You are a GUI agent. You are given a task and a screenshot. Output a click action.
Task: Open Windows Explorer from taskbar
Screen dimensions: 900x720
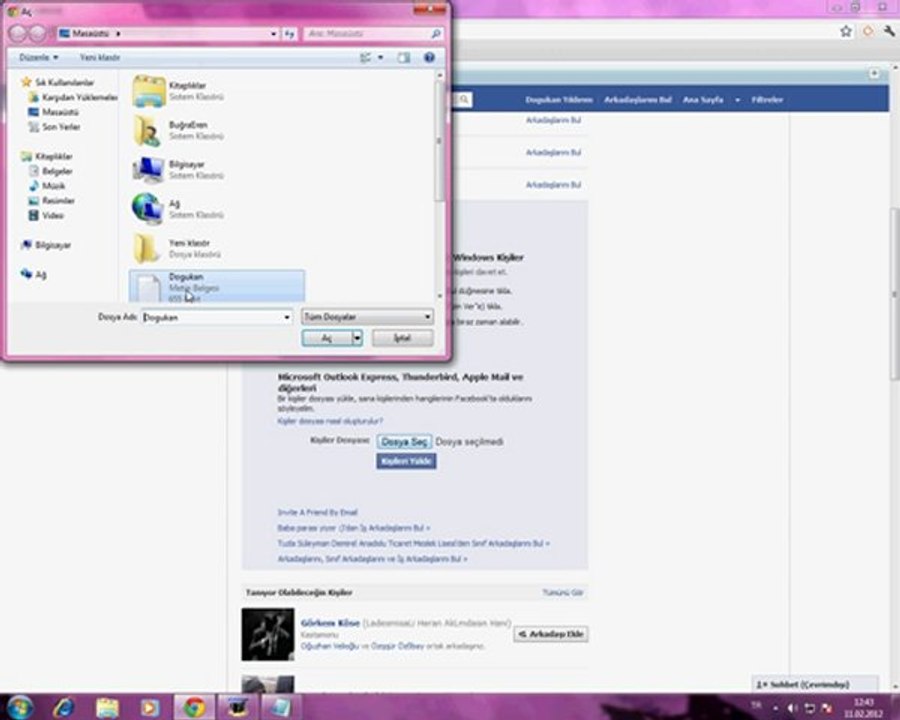coord(107,707)
